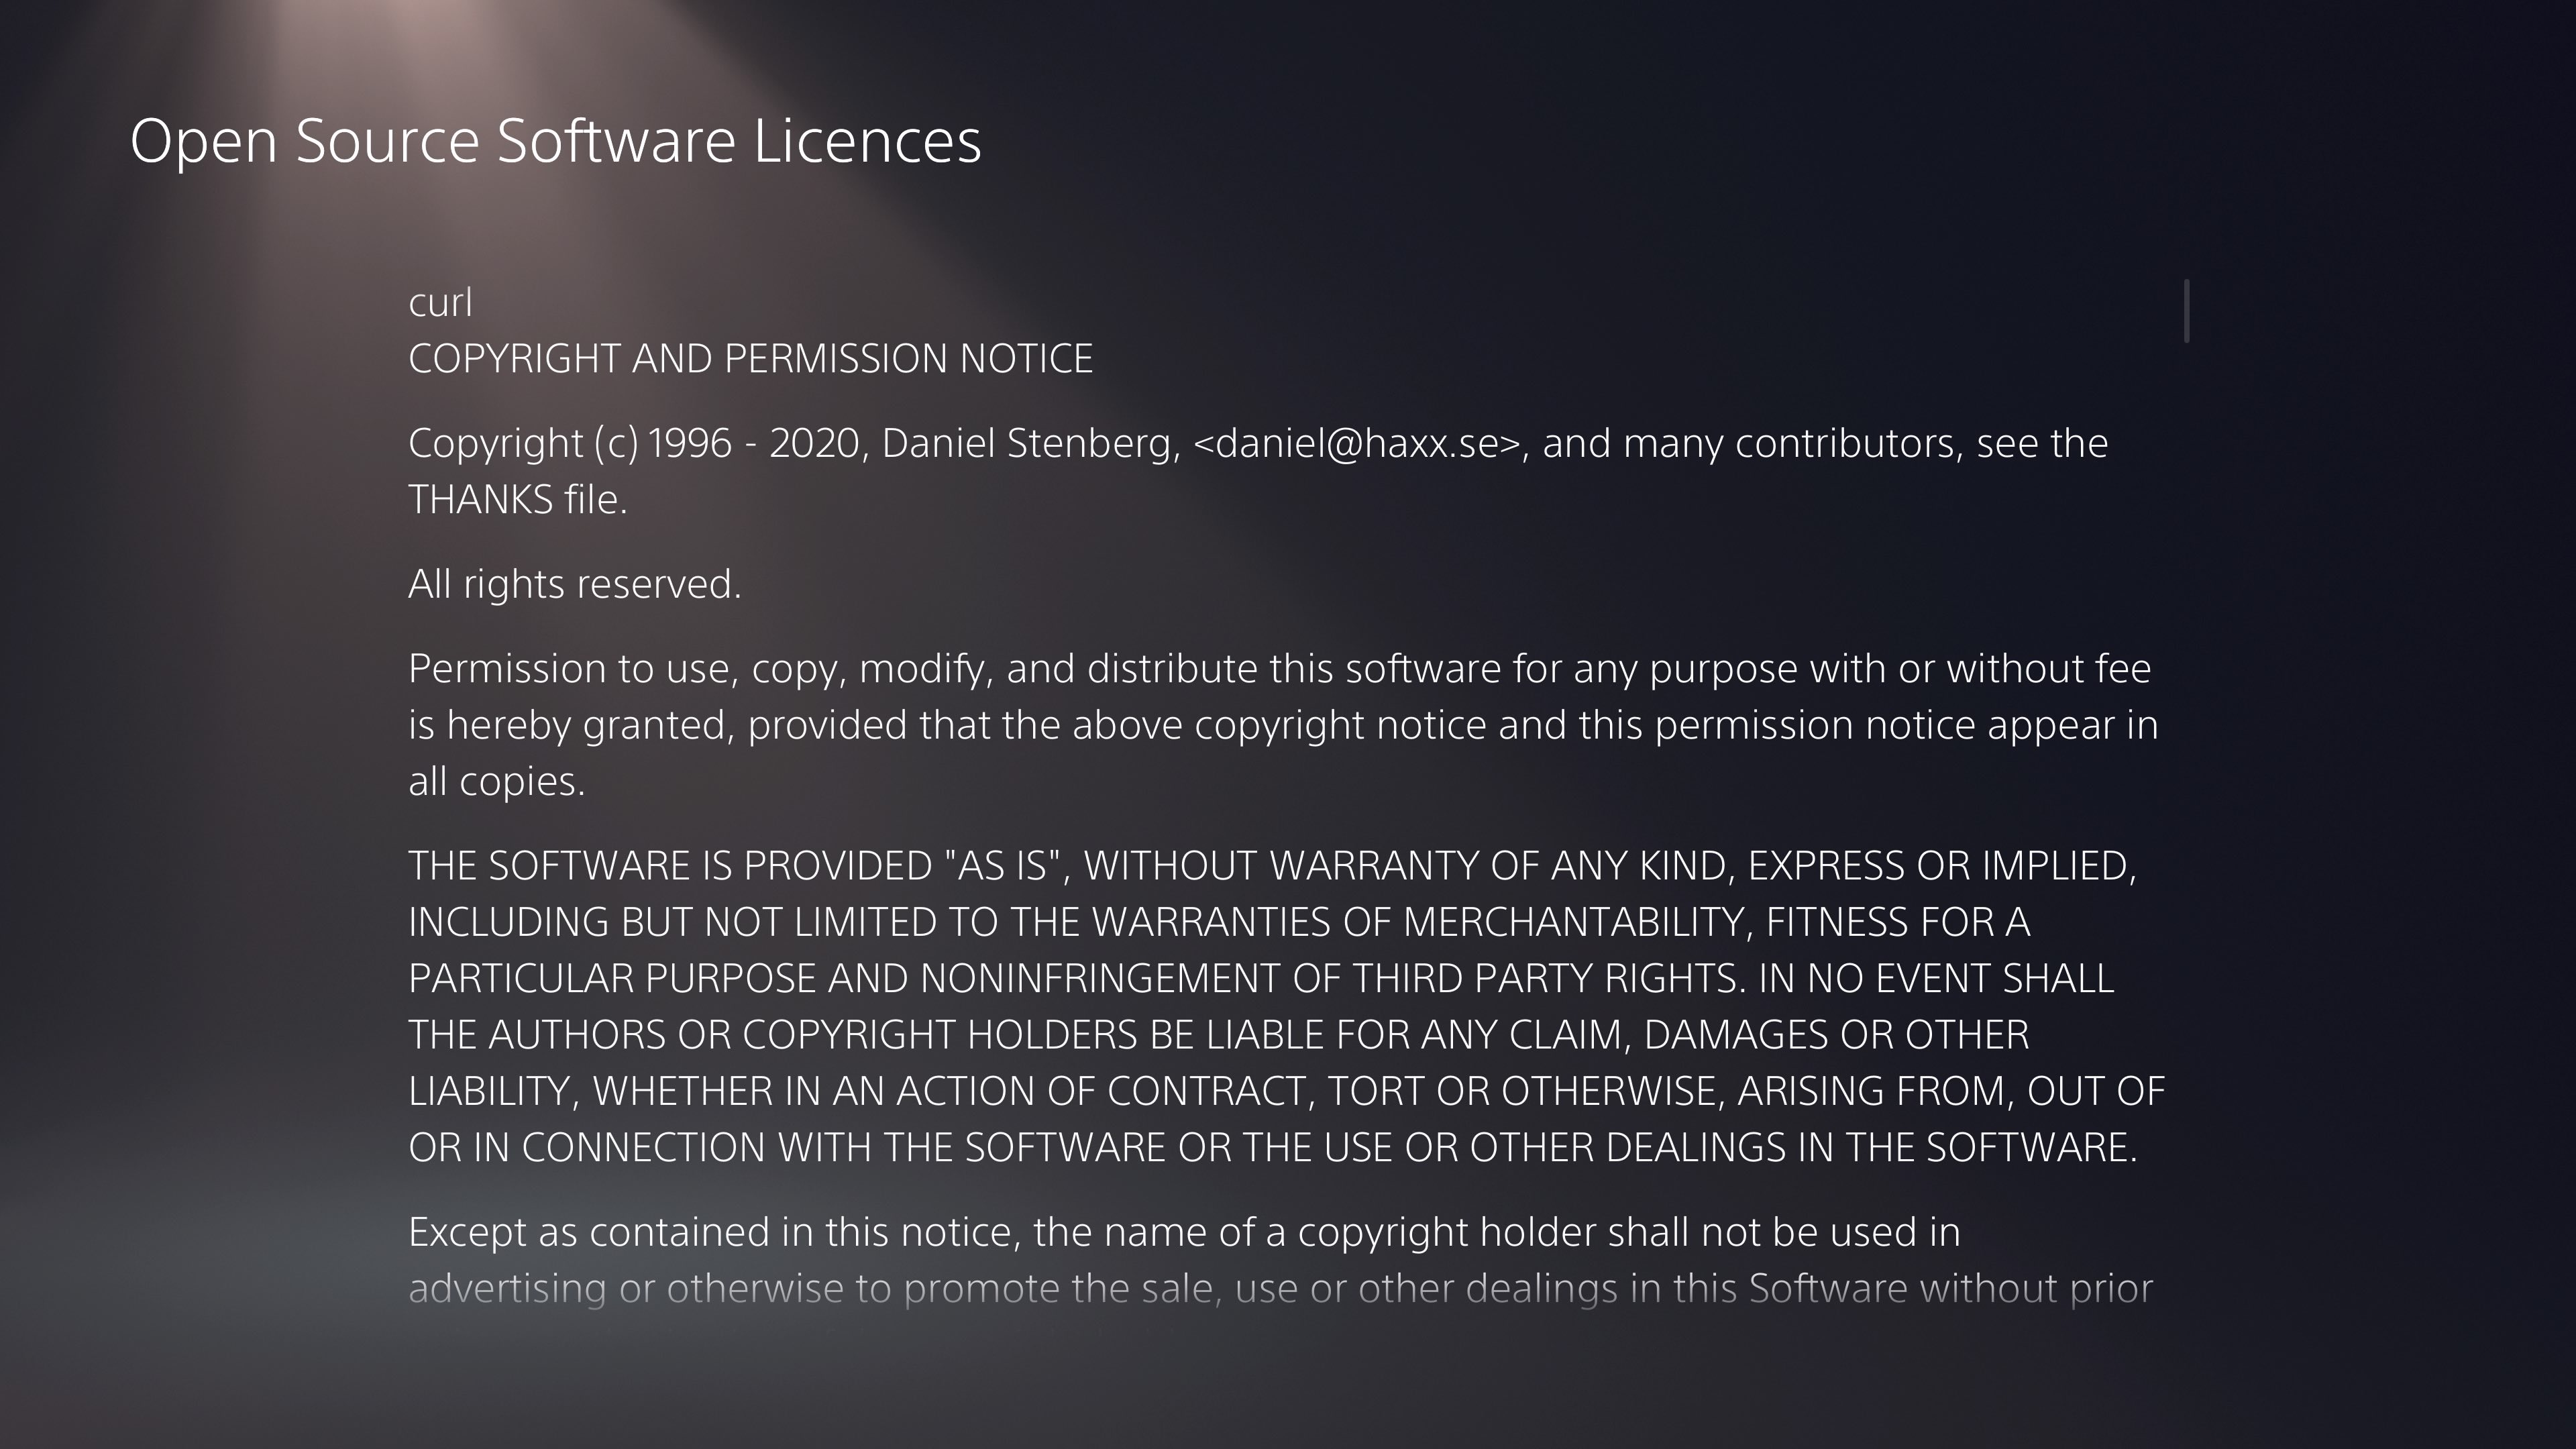Screen dimensions: 2576x1449
Task: Click the Except as contained in this notice line
Action: point(1184,1232)
